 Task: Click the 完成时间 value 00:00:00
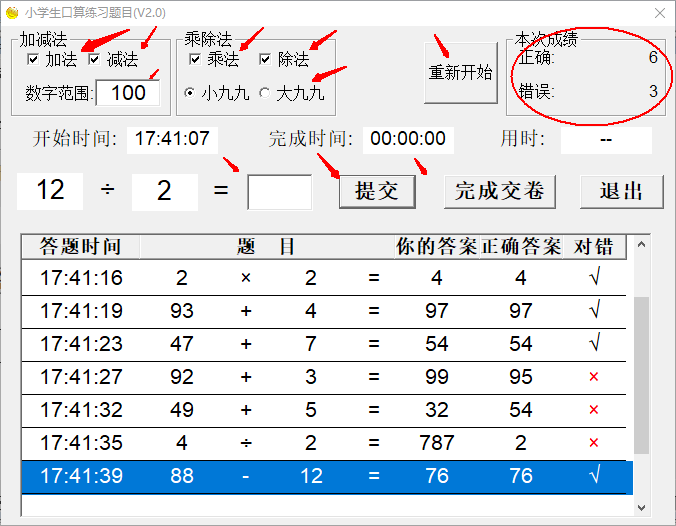pos(408,139)
